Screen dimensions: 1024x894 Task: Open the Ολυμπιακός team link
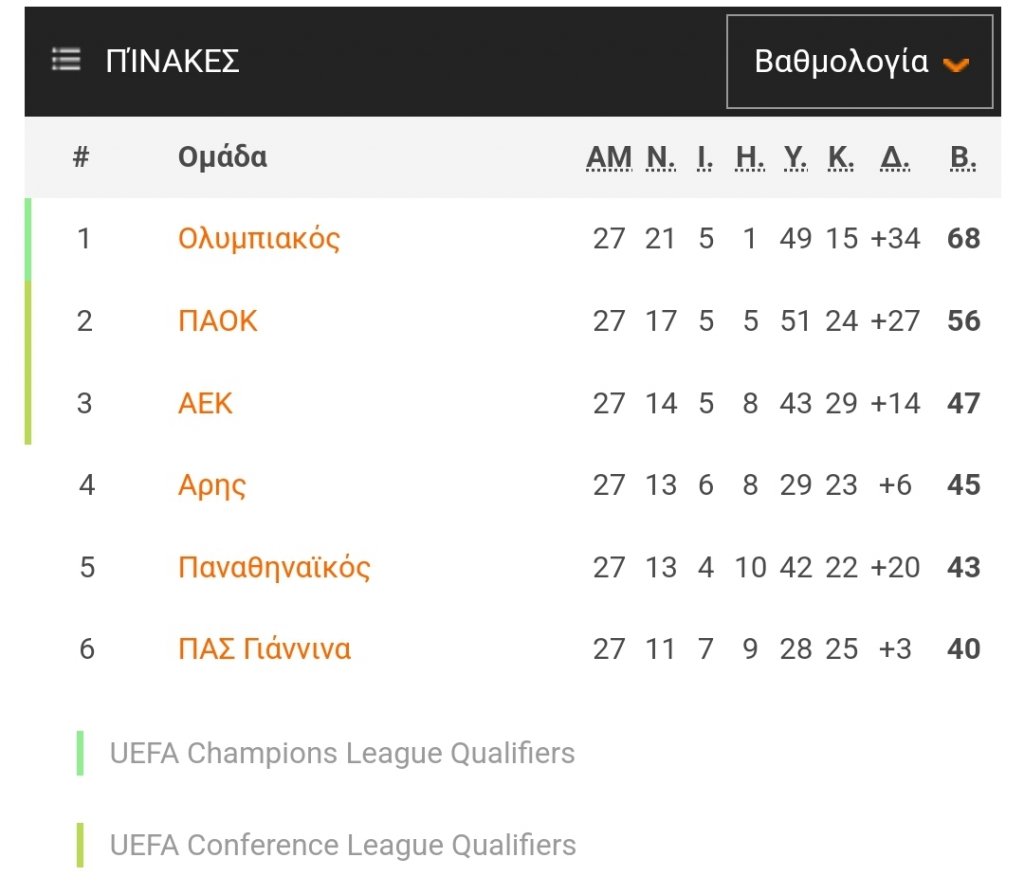pyautogui.click(x=259, y=239)
